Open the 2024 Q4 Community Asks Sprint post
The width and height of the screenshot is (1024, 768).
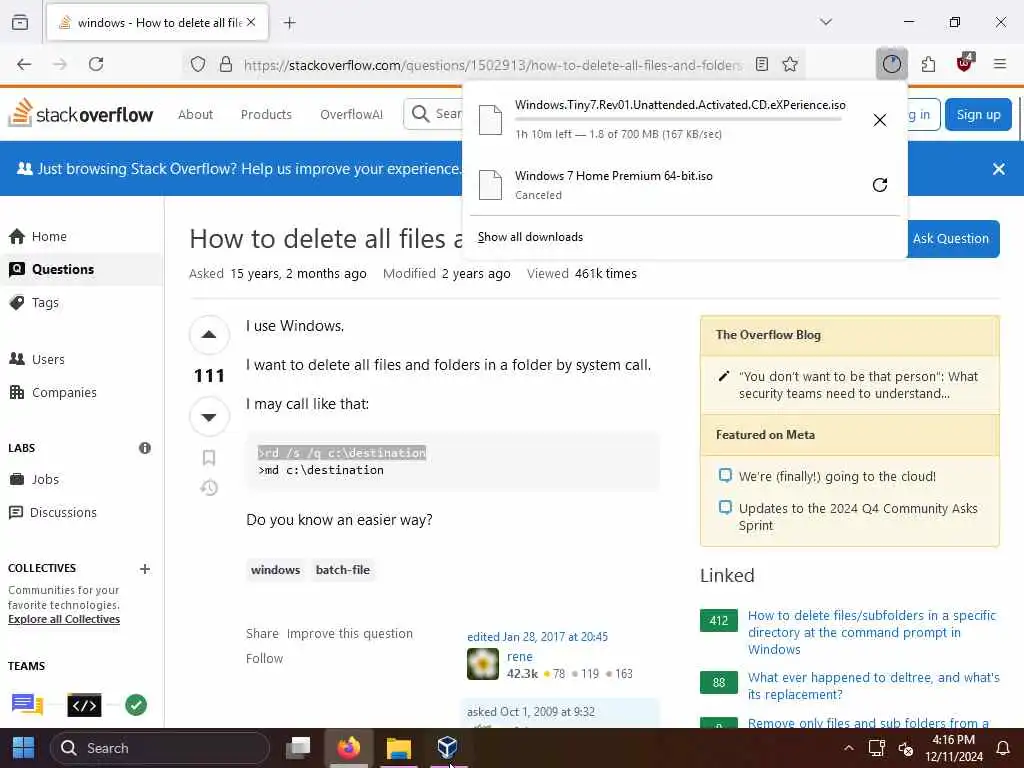[858, 517]
